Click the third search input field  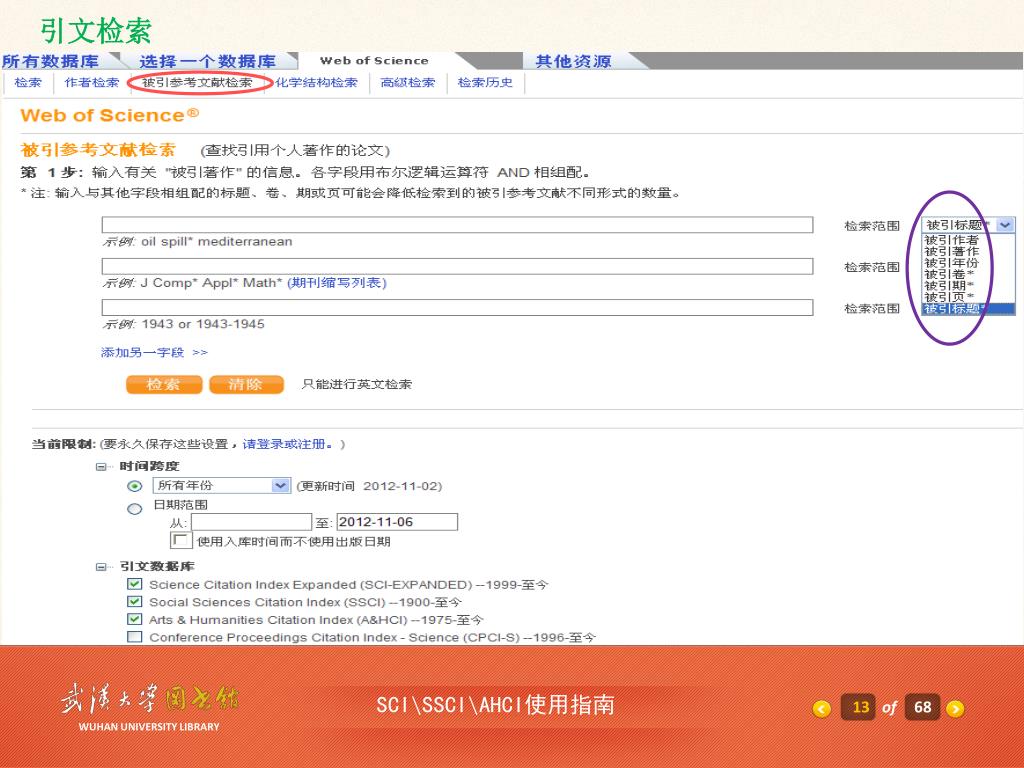tap(457, 307)
